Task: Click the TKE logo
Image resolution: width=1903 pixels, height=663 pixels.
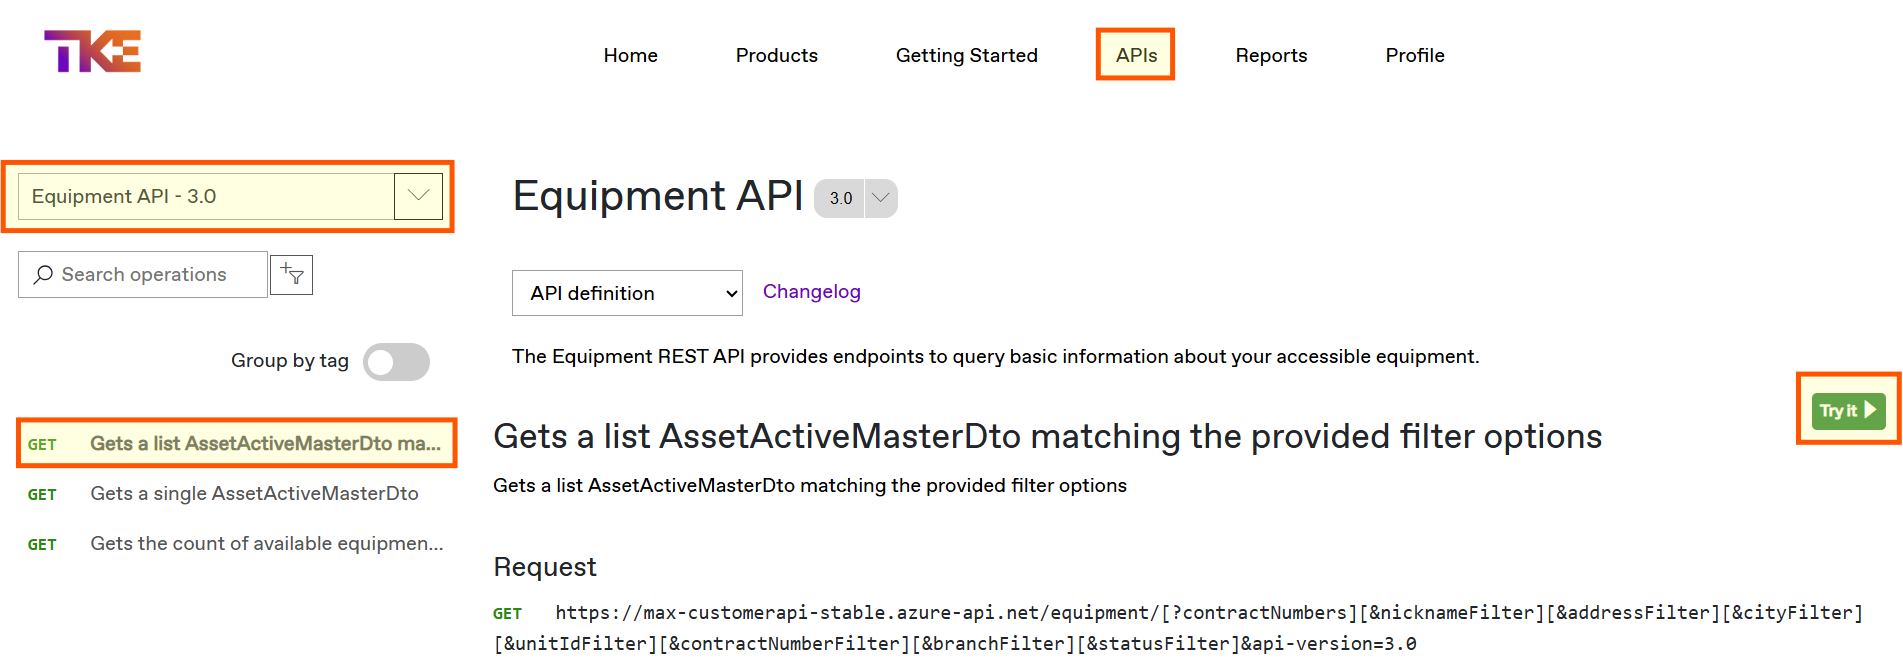Action: tap(92, 51)
